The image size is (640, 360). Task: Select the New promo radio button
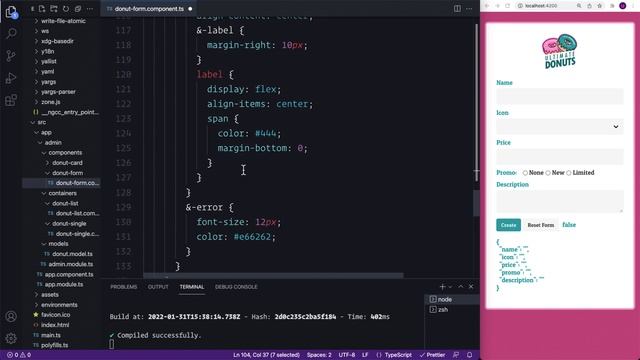pyautogui.click(x=548, y=173)
